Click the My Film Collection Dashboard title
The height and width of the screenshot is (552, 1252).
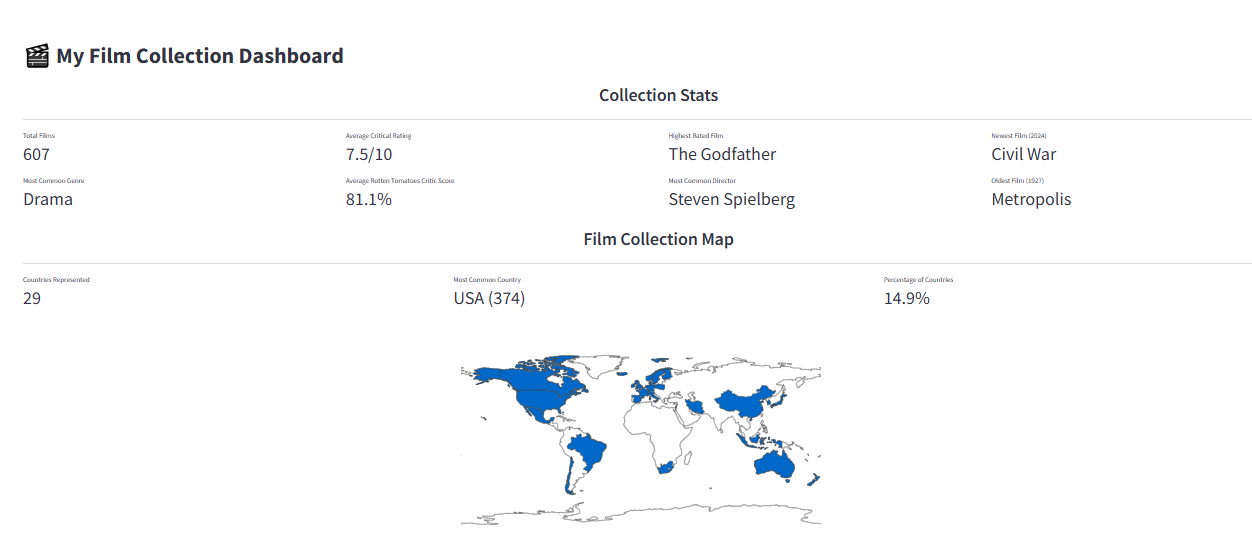[199, 56]
